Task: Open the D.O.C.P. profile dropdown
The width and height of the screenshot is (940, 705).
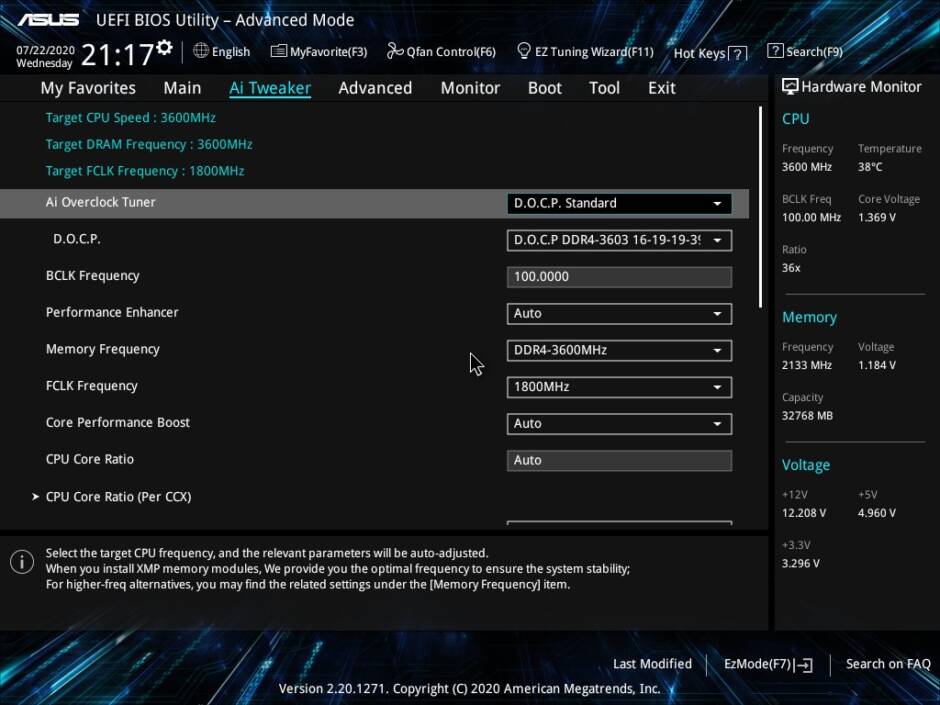Action: (619, 240)
